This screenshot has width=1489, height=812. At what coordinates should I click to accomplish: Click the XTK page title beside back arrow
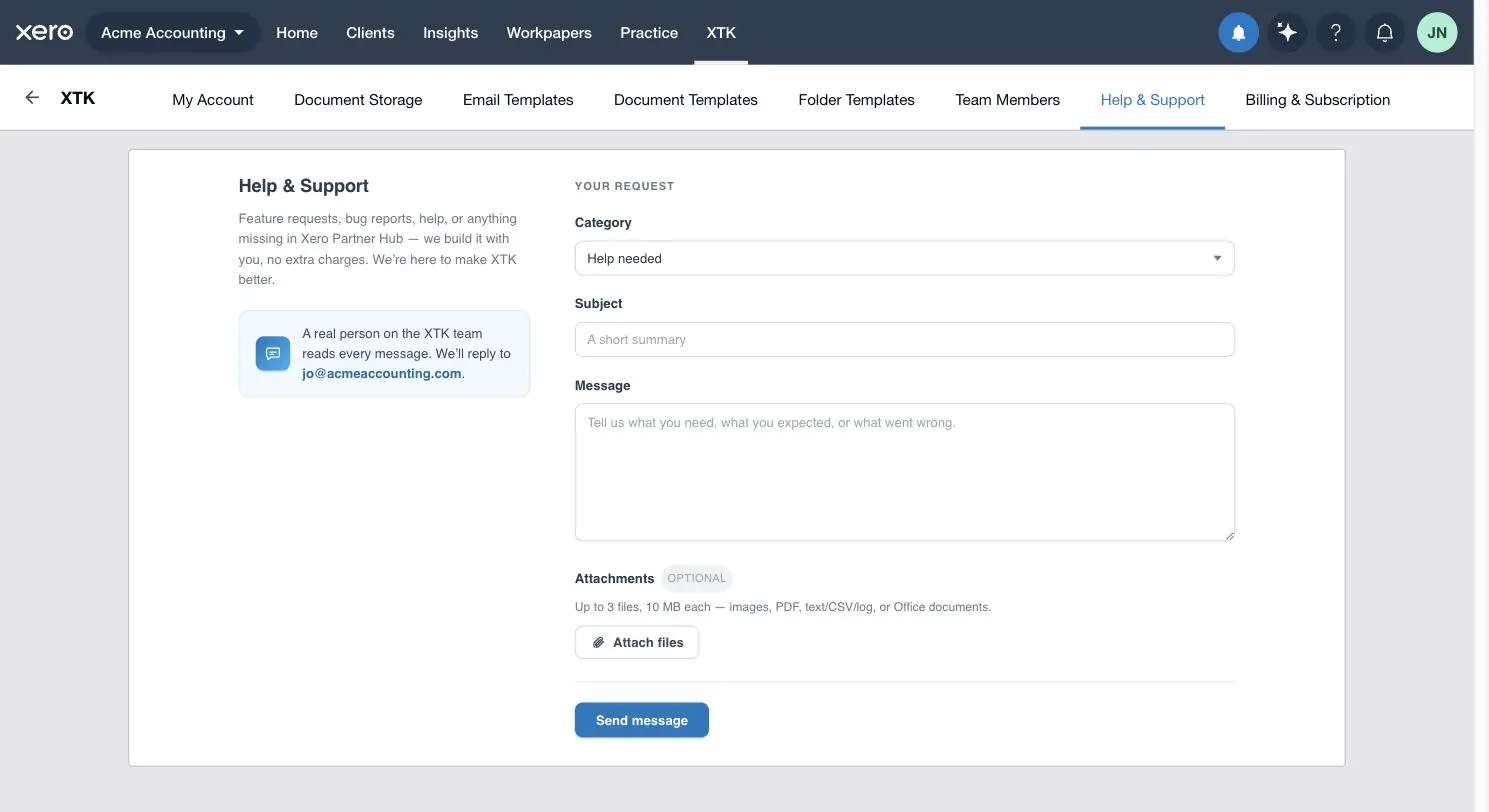(x=78, y=98)
